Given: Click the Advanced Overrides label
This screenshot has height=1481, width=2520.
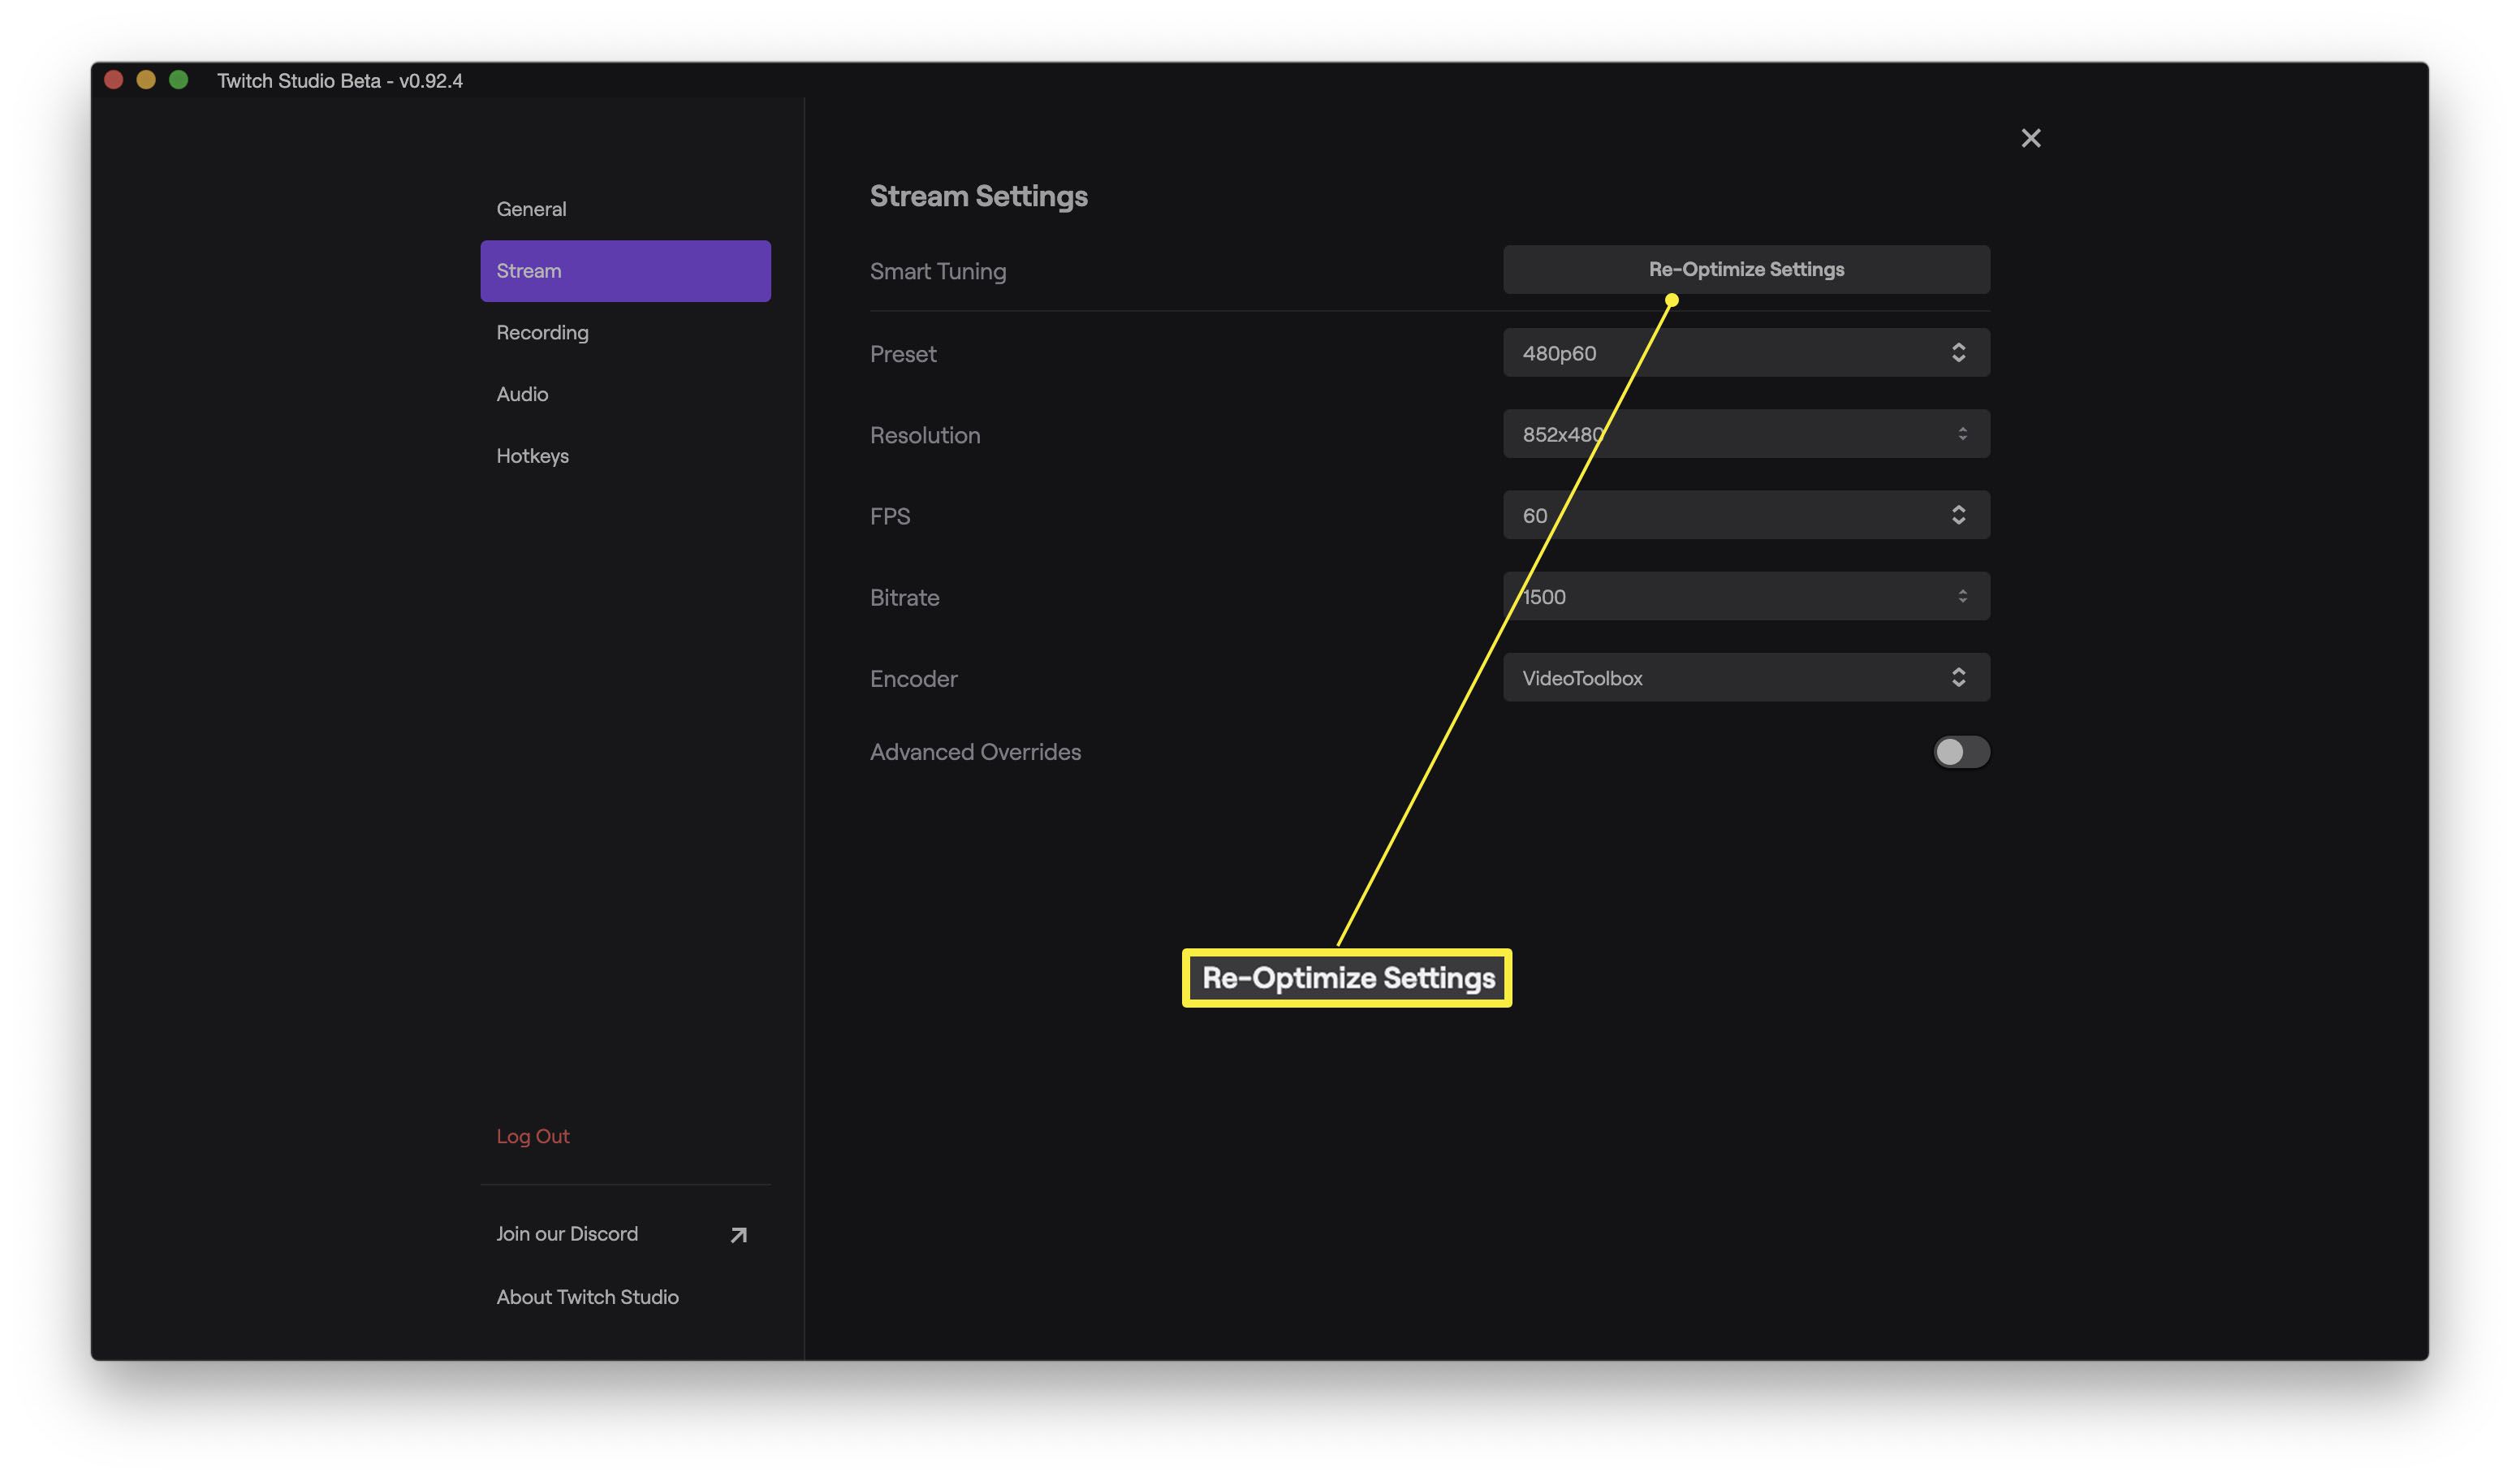Looking at the screenshot, I should (975, 752).
